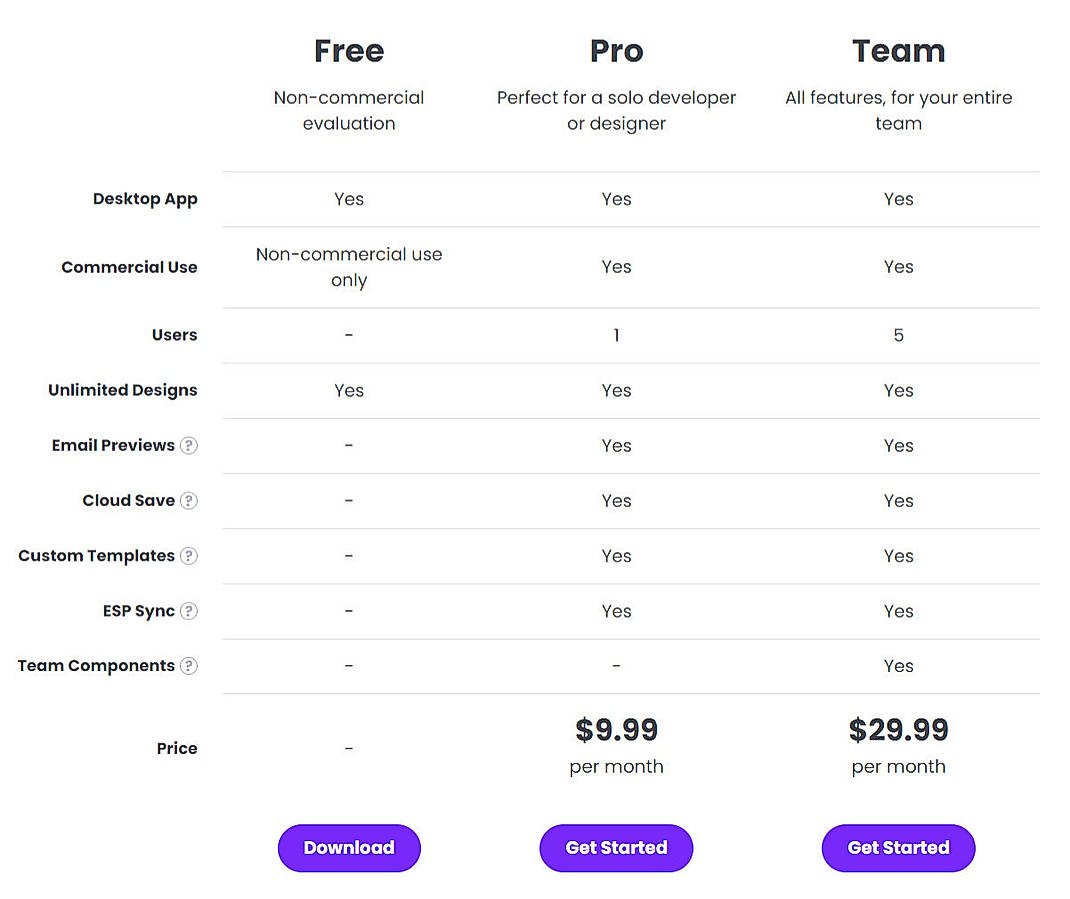
Task: Click the $9.99 Pro price text
Action: pyautogui.click(x=616, y=730)
